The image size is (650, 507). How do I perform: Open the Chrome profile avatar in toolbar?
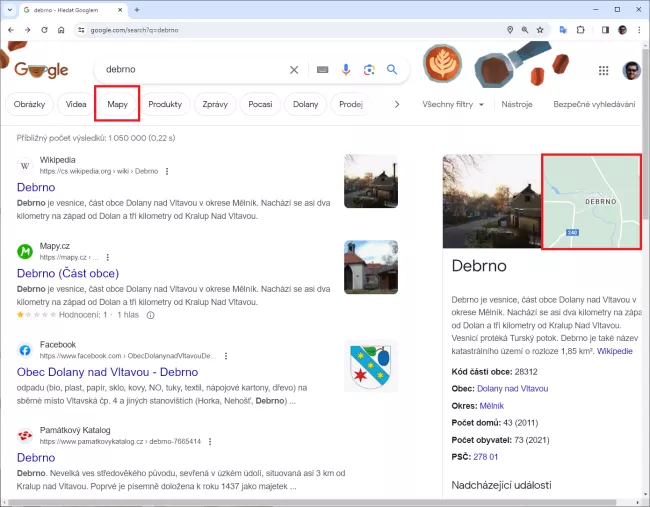[622, 30]
